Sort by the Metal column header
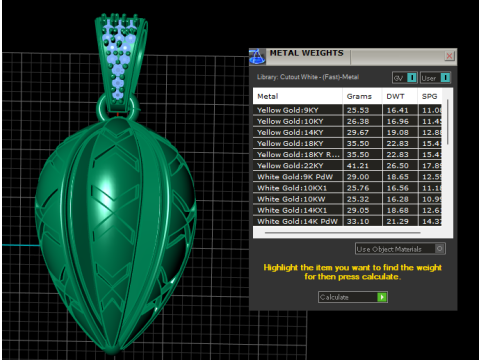This screenshot has height=360, width=480. click(298, 96)
